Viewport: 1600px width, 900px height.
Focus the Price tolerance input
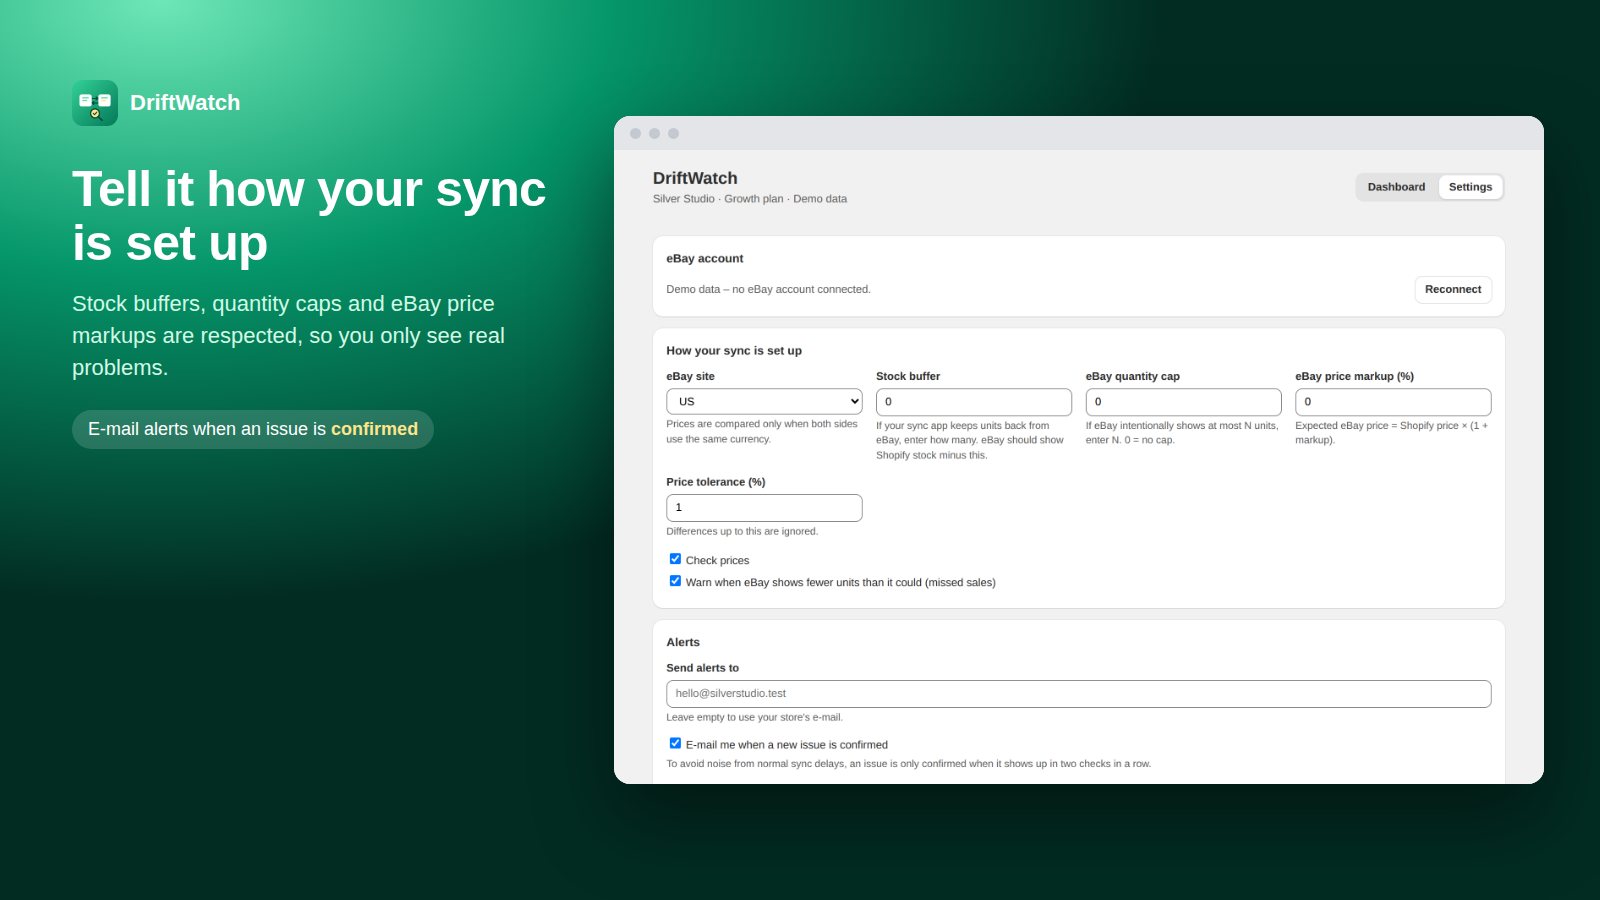click(764, 508)
